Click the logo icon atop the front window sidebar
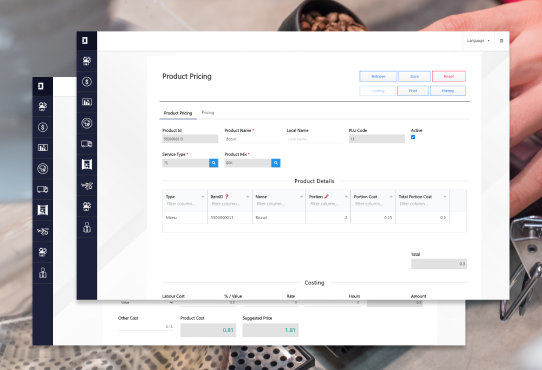 (x=85, y=41)
